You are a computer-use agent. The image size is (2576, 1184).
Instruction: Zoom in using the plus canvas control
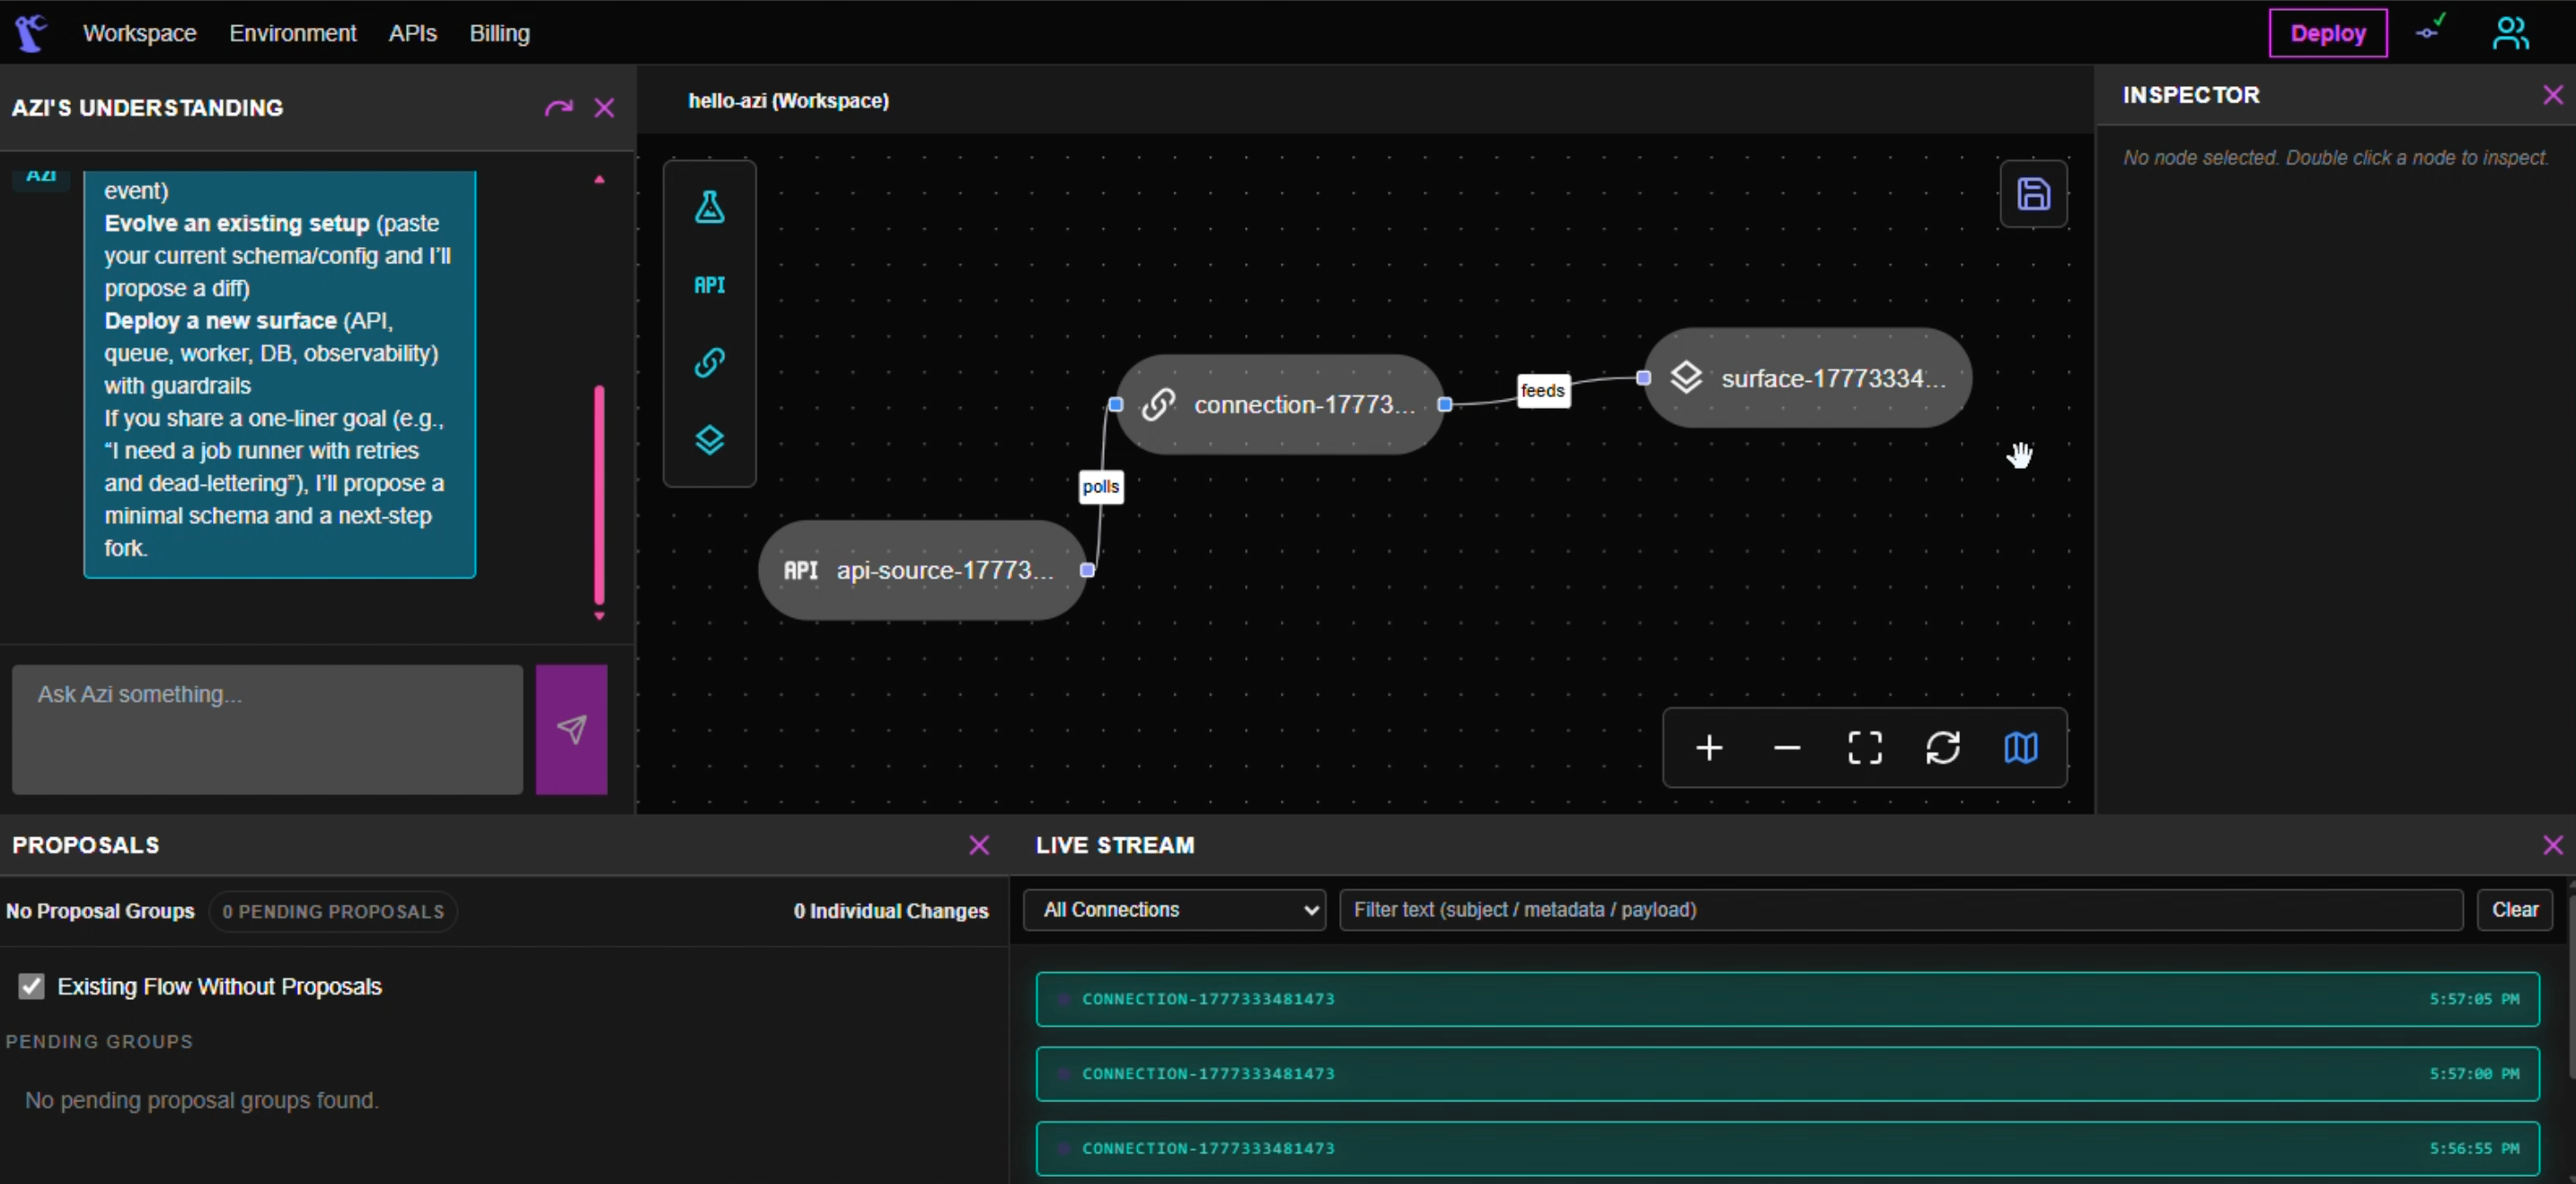click(1709, 748)
